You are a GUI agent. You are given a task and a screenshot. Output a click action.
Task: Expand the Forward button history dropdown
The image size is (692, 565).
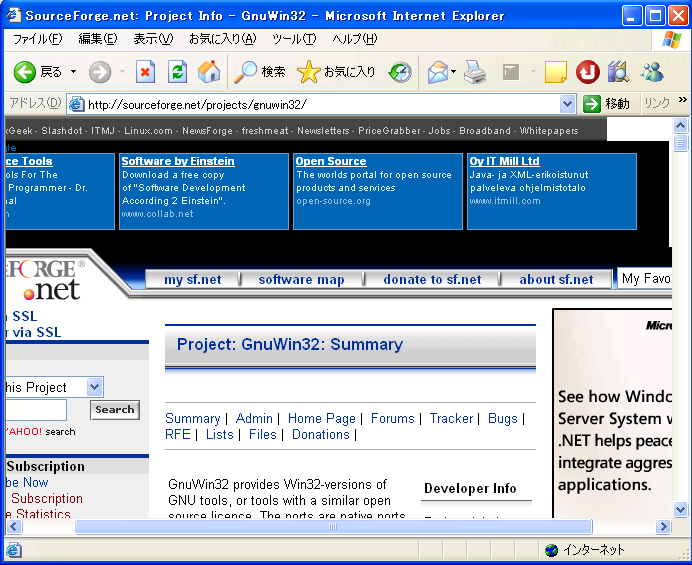(122, 72)
